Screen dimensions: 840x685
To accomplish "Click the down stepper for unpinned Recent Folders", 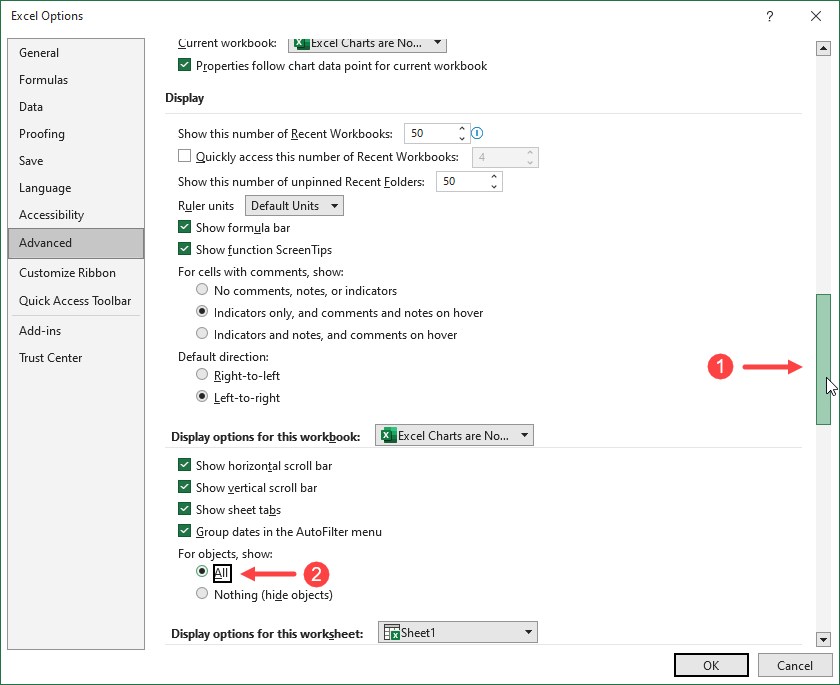I will click(x=493, y=186).
